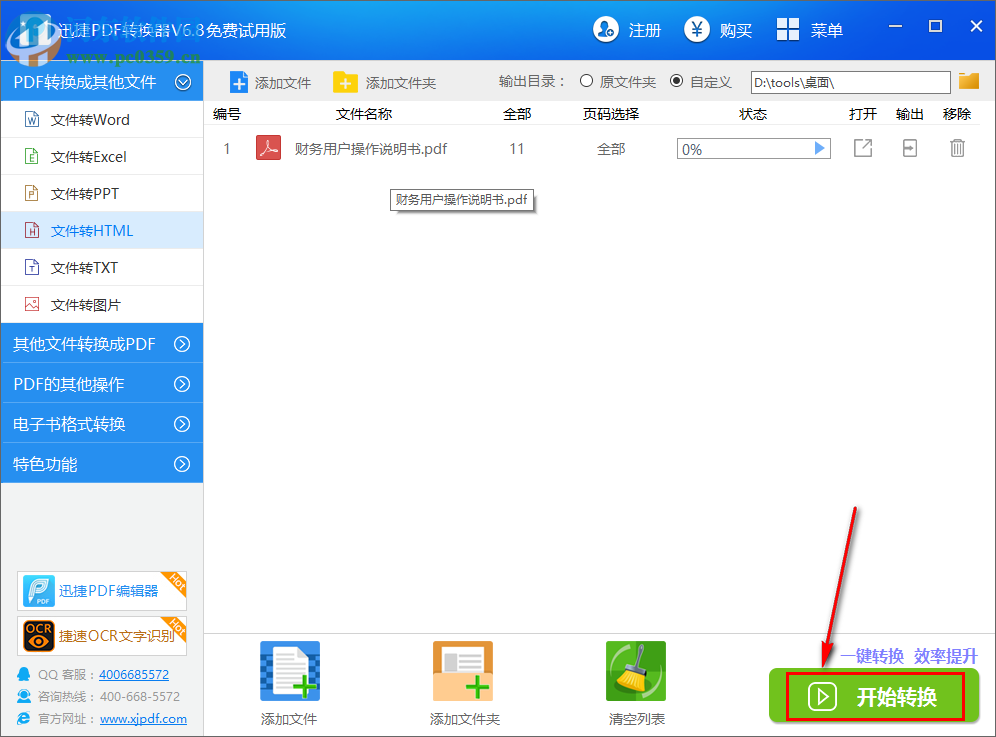Click the 输出 folder icon for the file
The width and height of the screenshot is (996, 737).
tap(910, 147)
